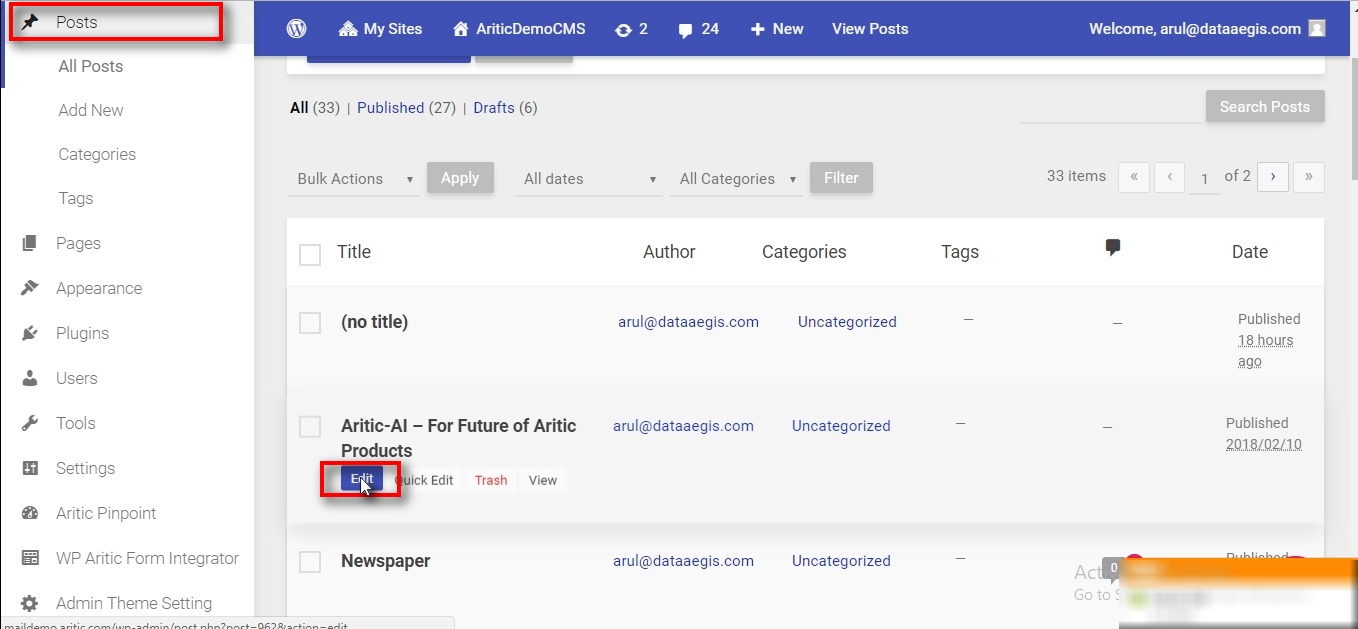Click Trash under Aritic-AI post
1358x629 pixels.
click(x=491, y=480)
